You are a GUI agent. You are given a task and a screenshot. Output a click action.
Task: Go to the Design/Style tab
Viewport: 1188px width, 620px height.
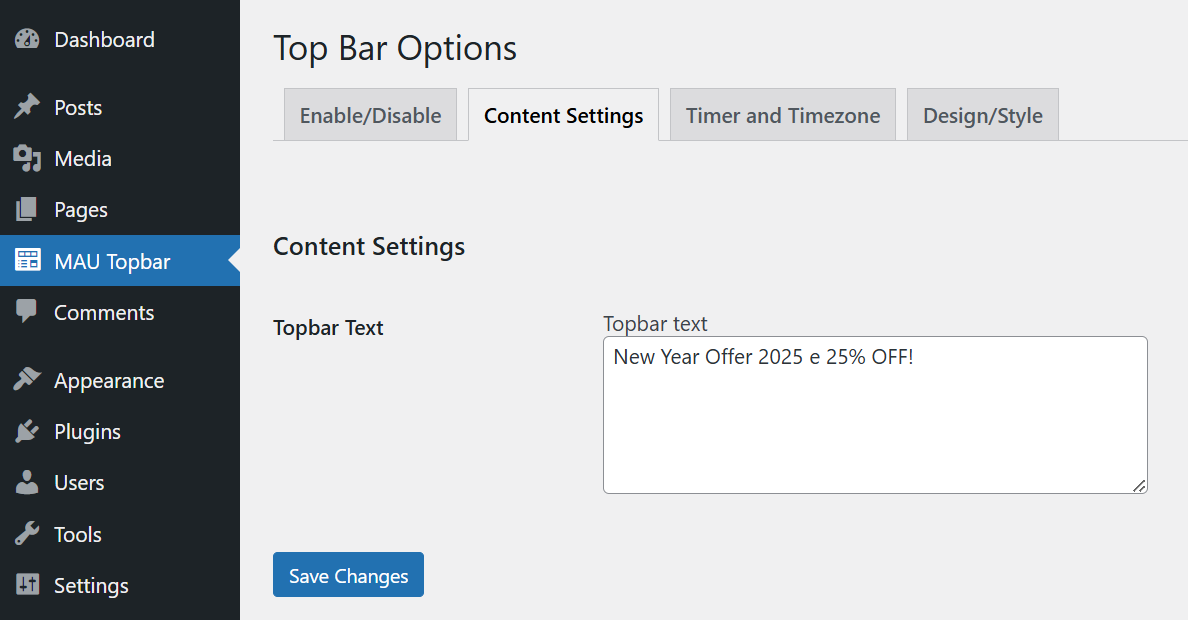[x=982, y=116]
